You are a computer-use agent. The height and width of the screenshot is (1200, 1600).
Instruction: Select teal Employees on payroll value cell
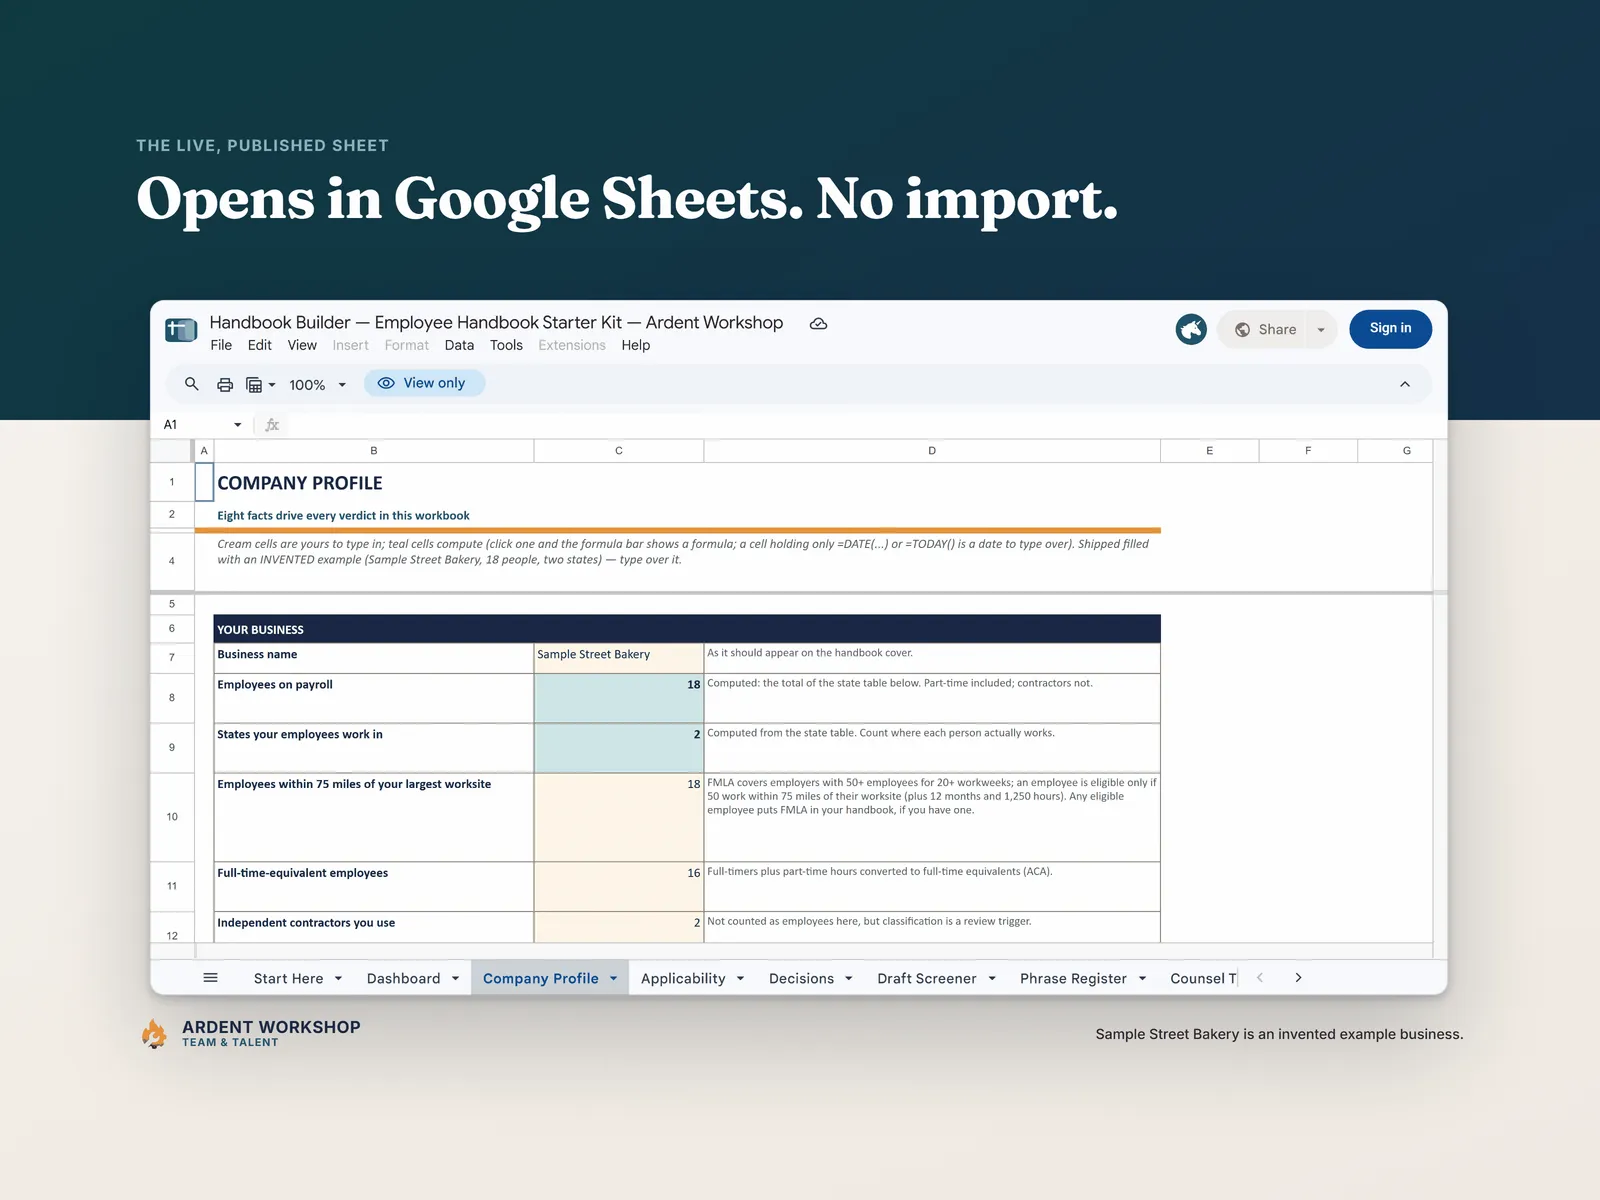[618, 698]
